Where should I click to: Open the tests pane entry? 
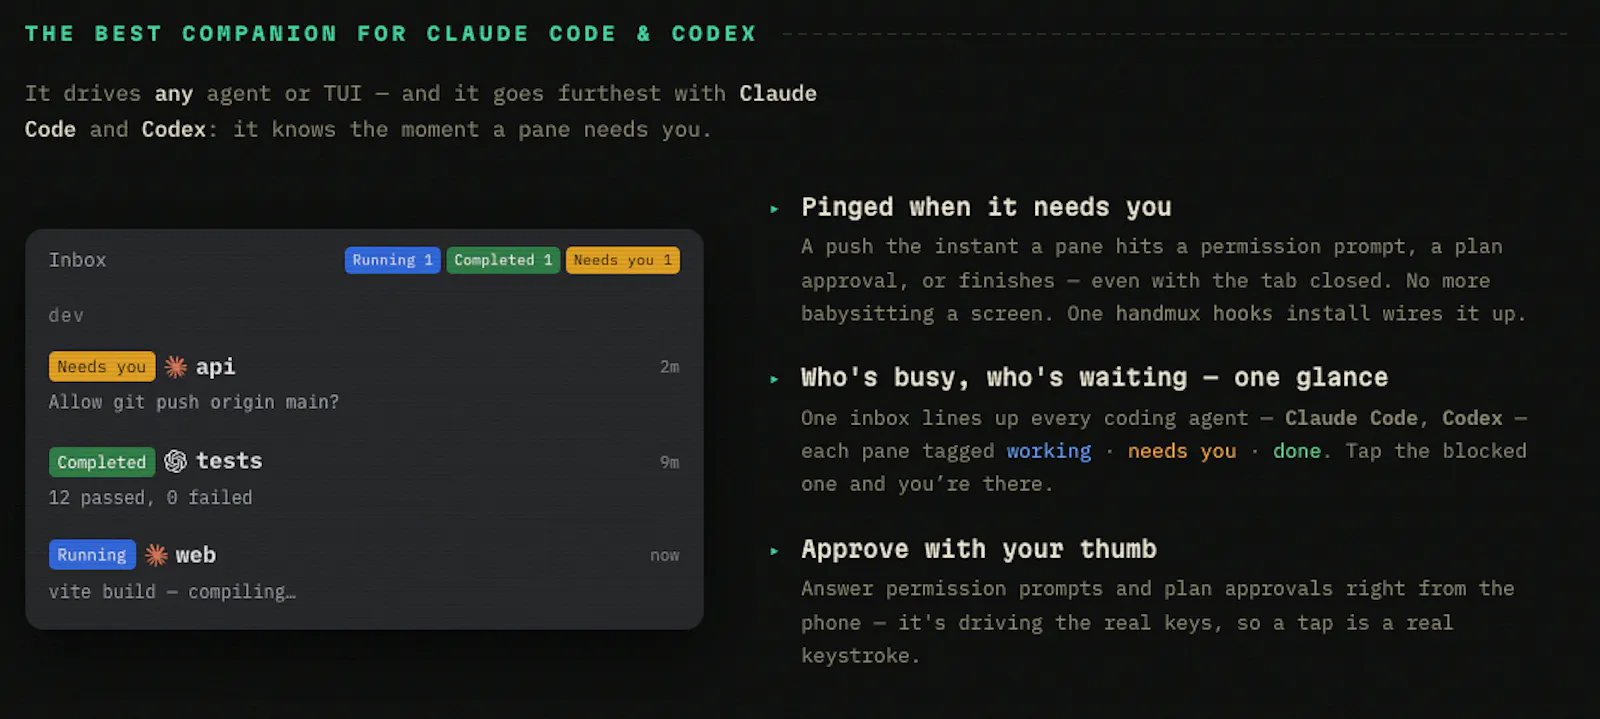tap(364, 479)
